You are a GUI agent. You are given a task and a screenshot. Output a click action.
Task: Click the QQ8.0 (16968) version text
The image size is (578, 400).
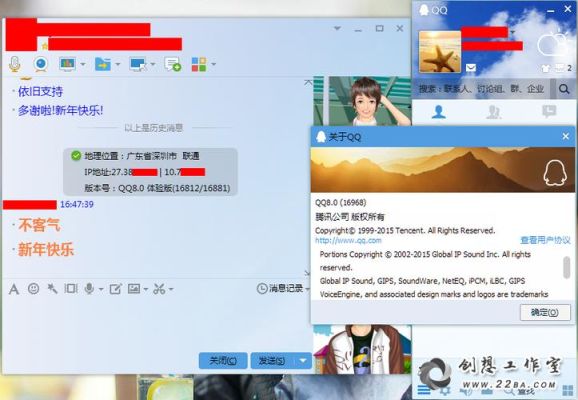[341, 202]
